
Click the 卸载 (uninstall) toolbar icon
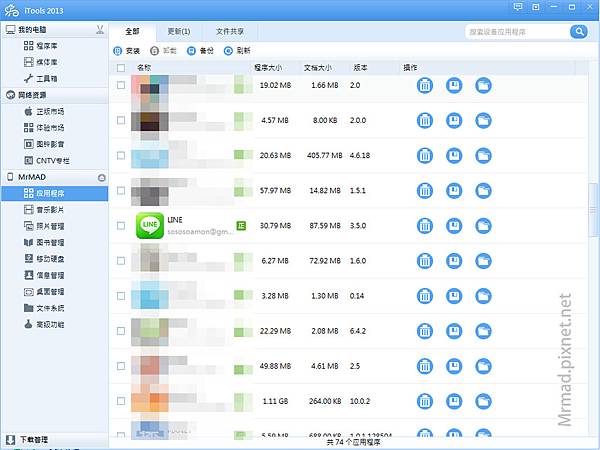point(154,51)
